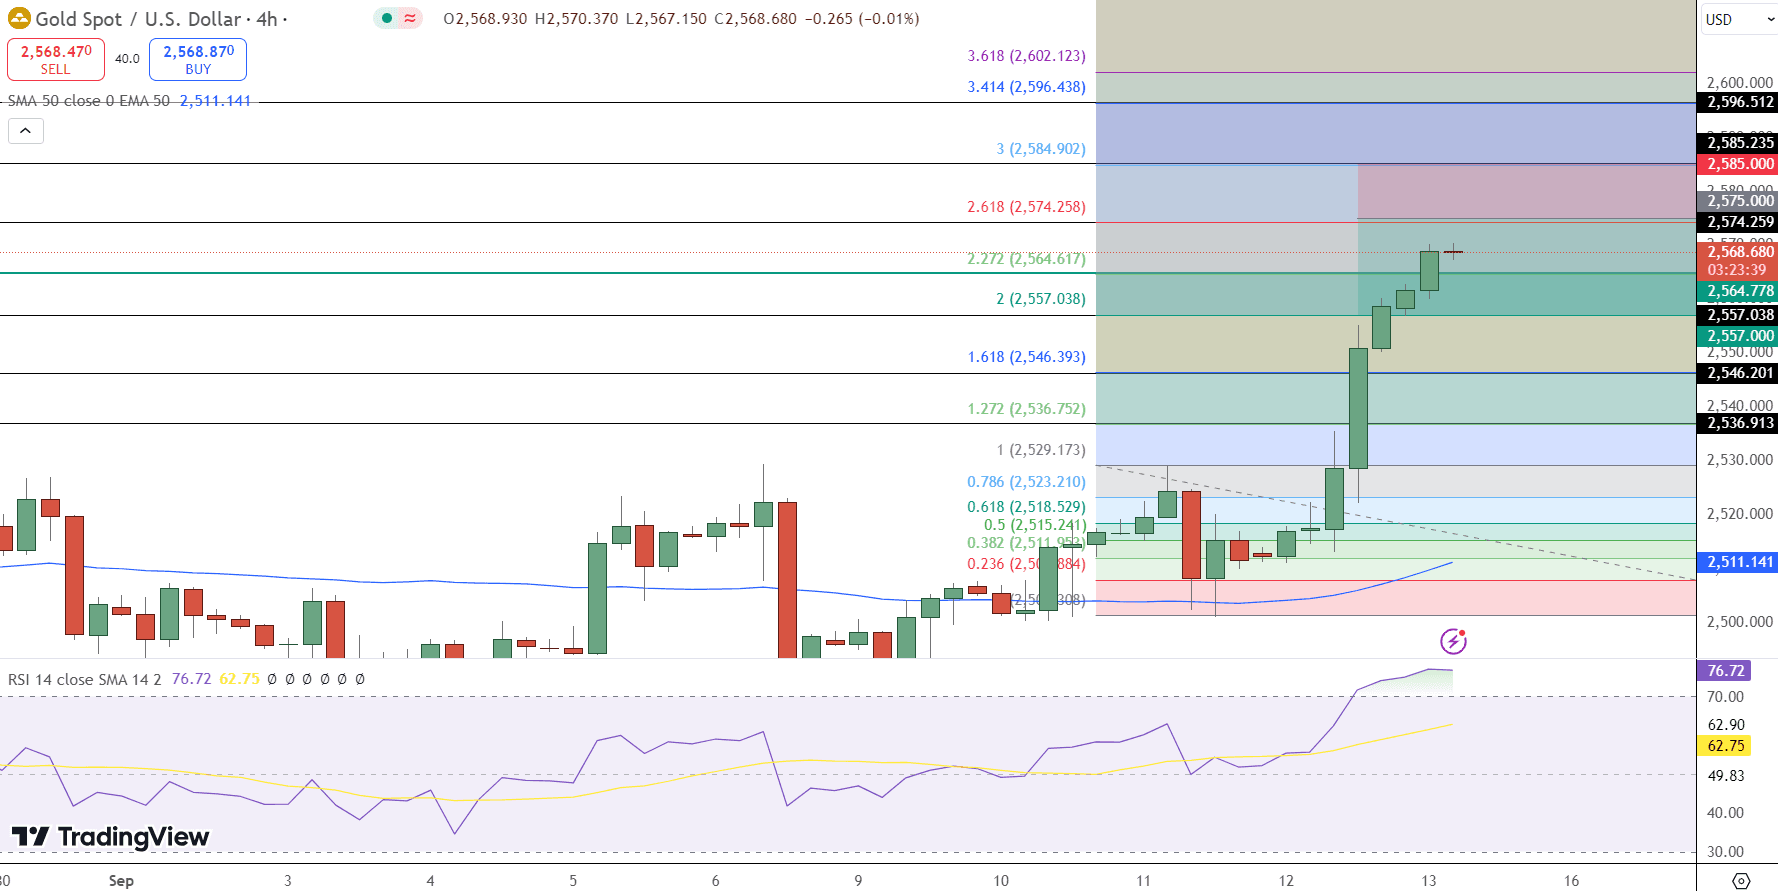Click the 2,596.512 price axis label
Viewport: 1778px width, 891px height.
coord(1740,102)
